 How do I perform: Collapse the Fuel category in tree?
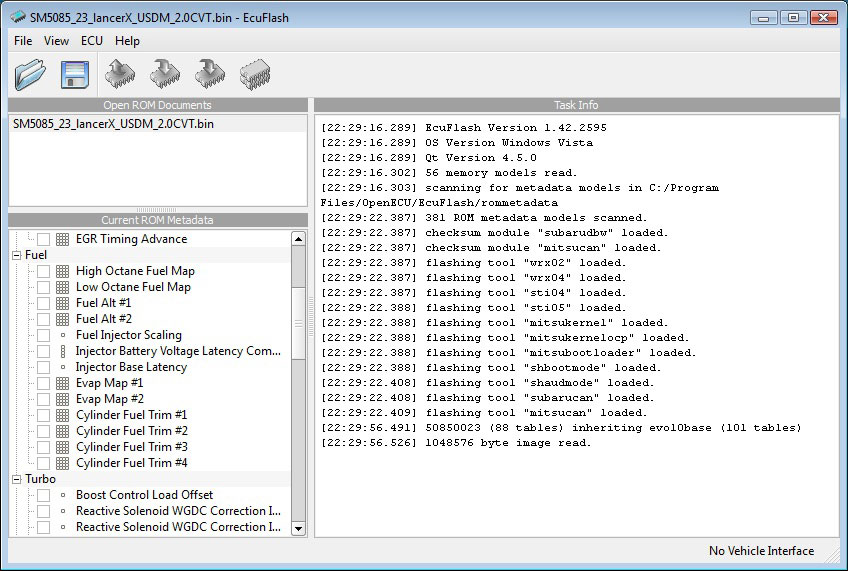tap(17, 255)
